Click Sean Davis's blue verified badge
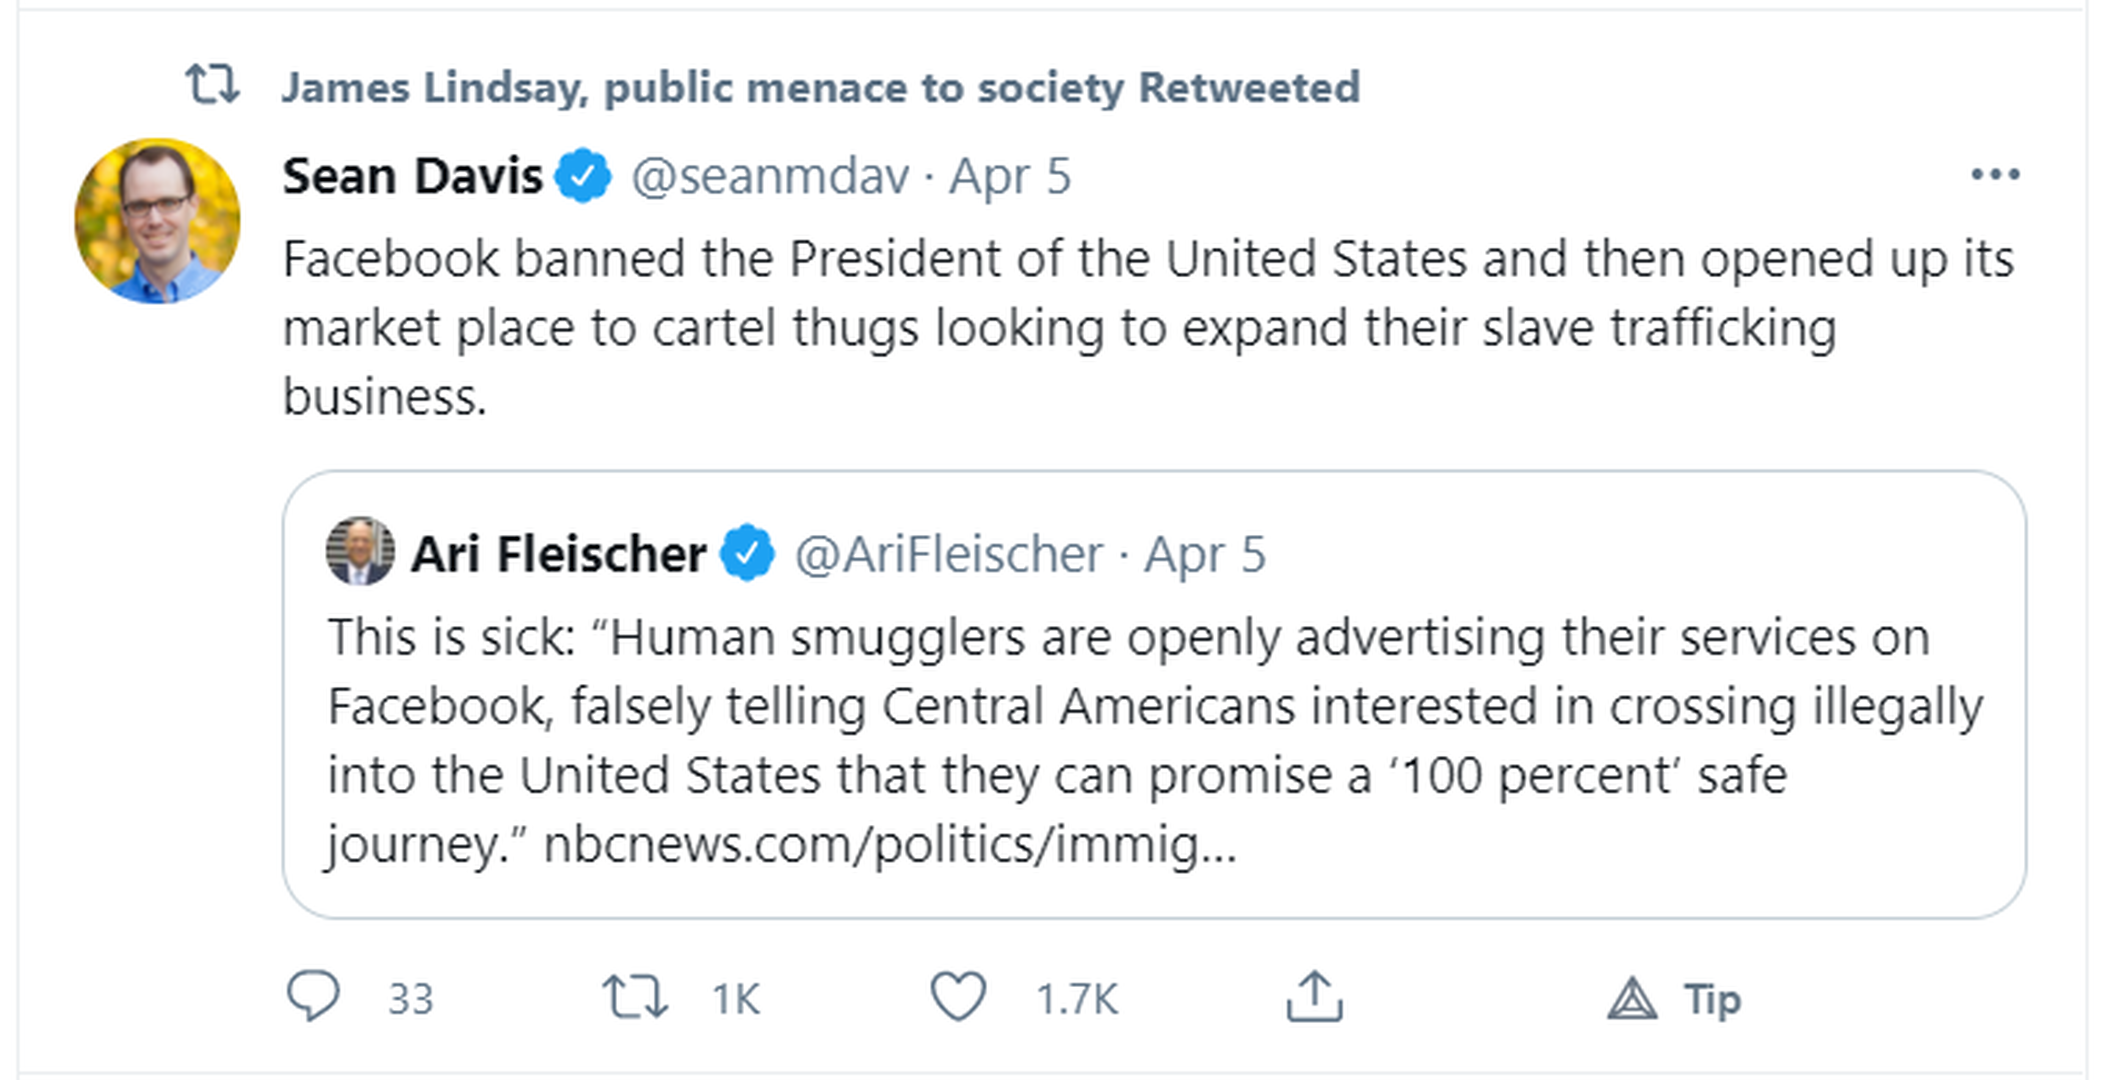2105x1080 pixels. [584, 176]
